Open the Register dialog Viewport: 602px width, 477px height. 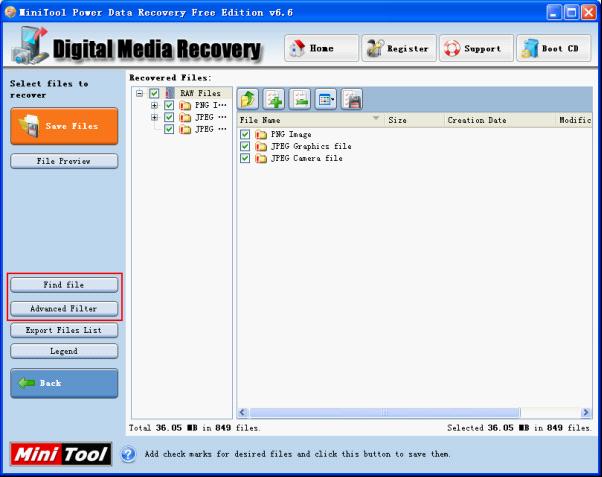pyautogui.click(x=399, y=48)
